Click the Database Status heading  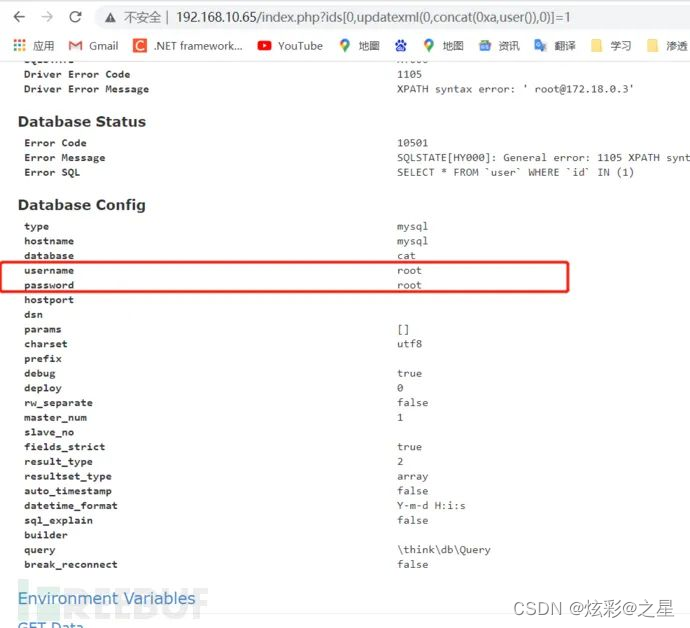coord(82,121)
